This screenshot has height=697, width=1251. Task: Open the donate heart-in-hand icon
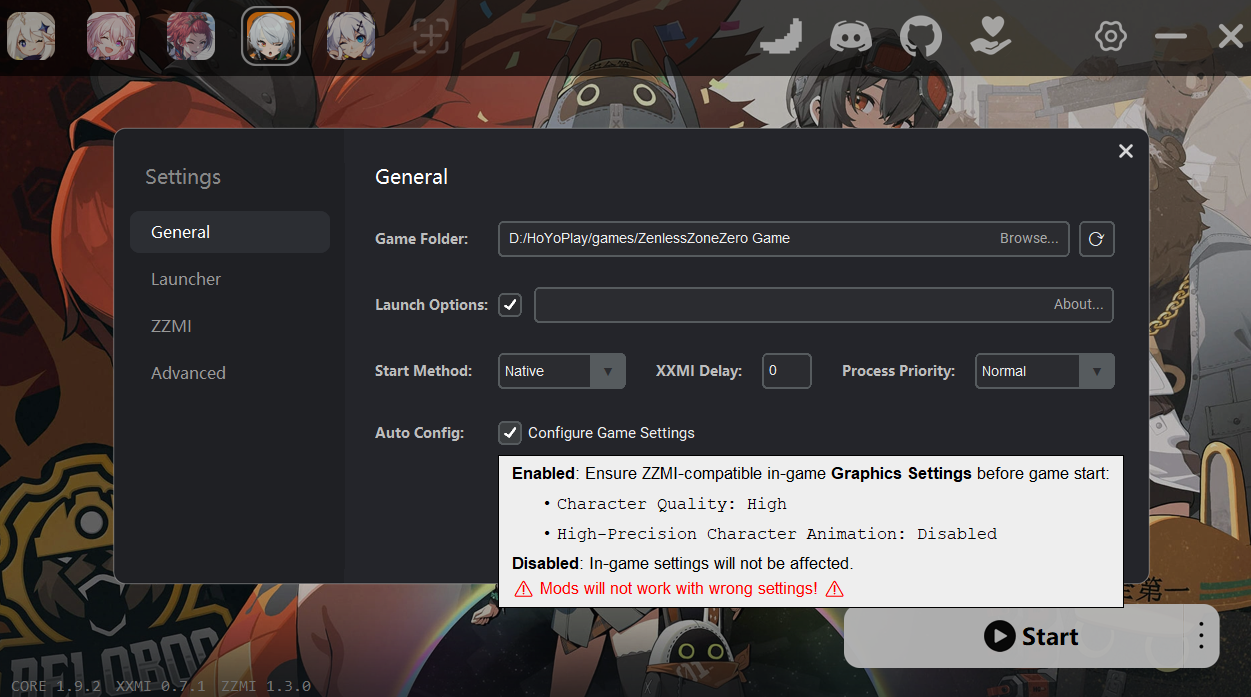tap(991, 37)
